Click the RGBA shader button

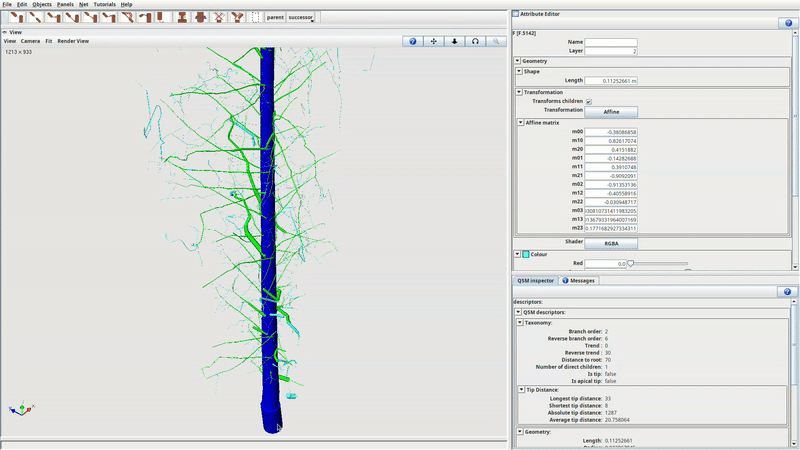[610, 242]
